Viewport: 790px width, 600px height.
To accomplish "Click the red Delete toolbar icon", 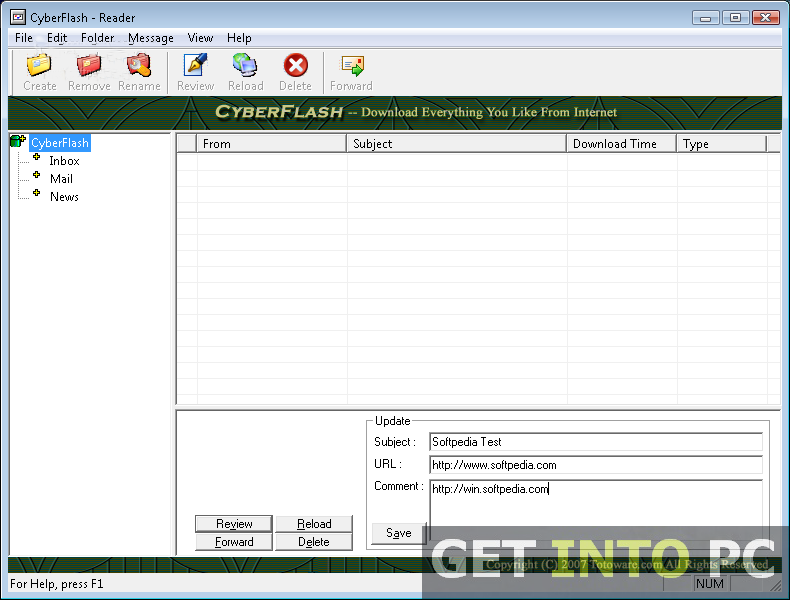I will [x=296, y=65].
